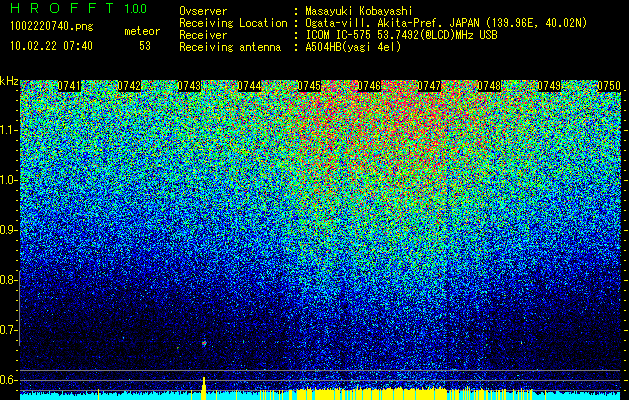Click the tall yellow spike in the power graph
Screen dimensions: 629x400
coord(204,388)
